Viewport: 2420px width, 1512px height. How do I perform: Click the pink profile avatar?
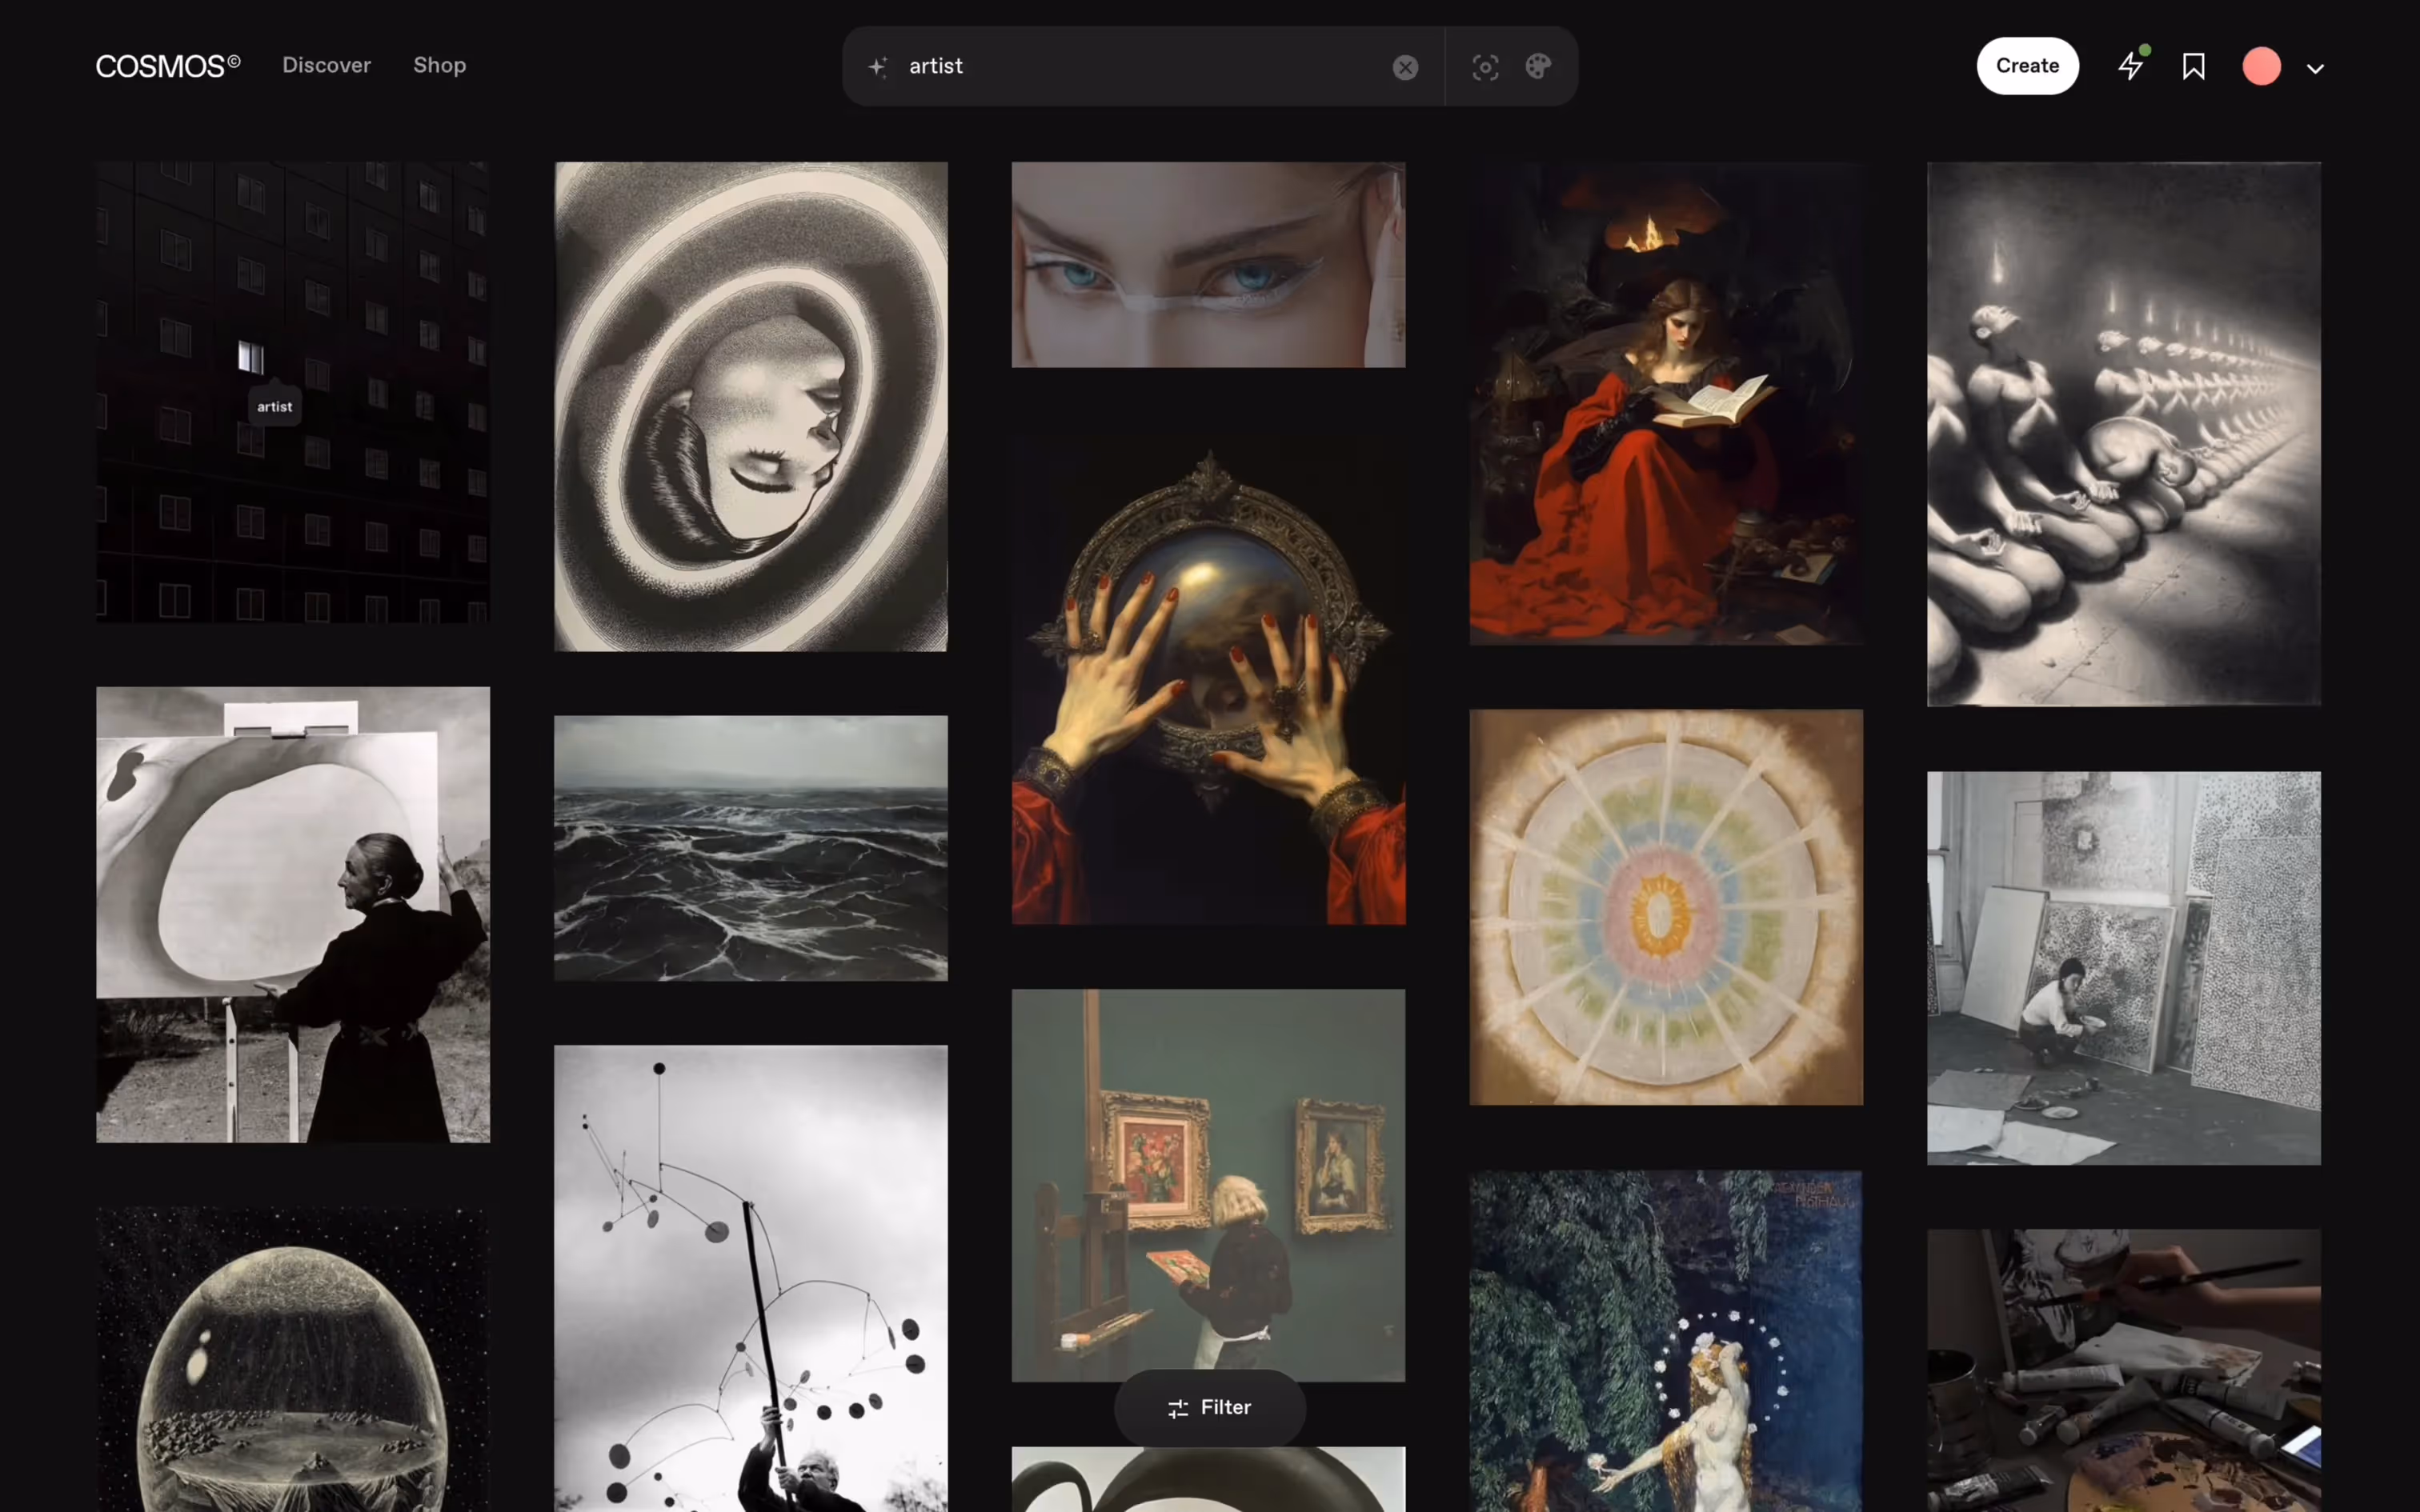point(2261,67)
